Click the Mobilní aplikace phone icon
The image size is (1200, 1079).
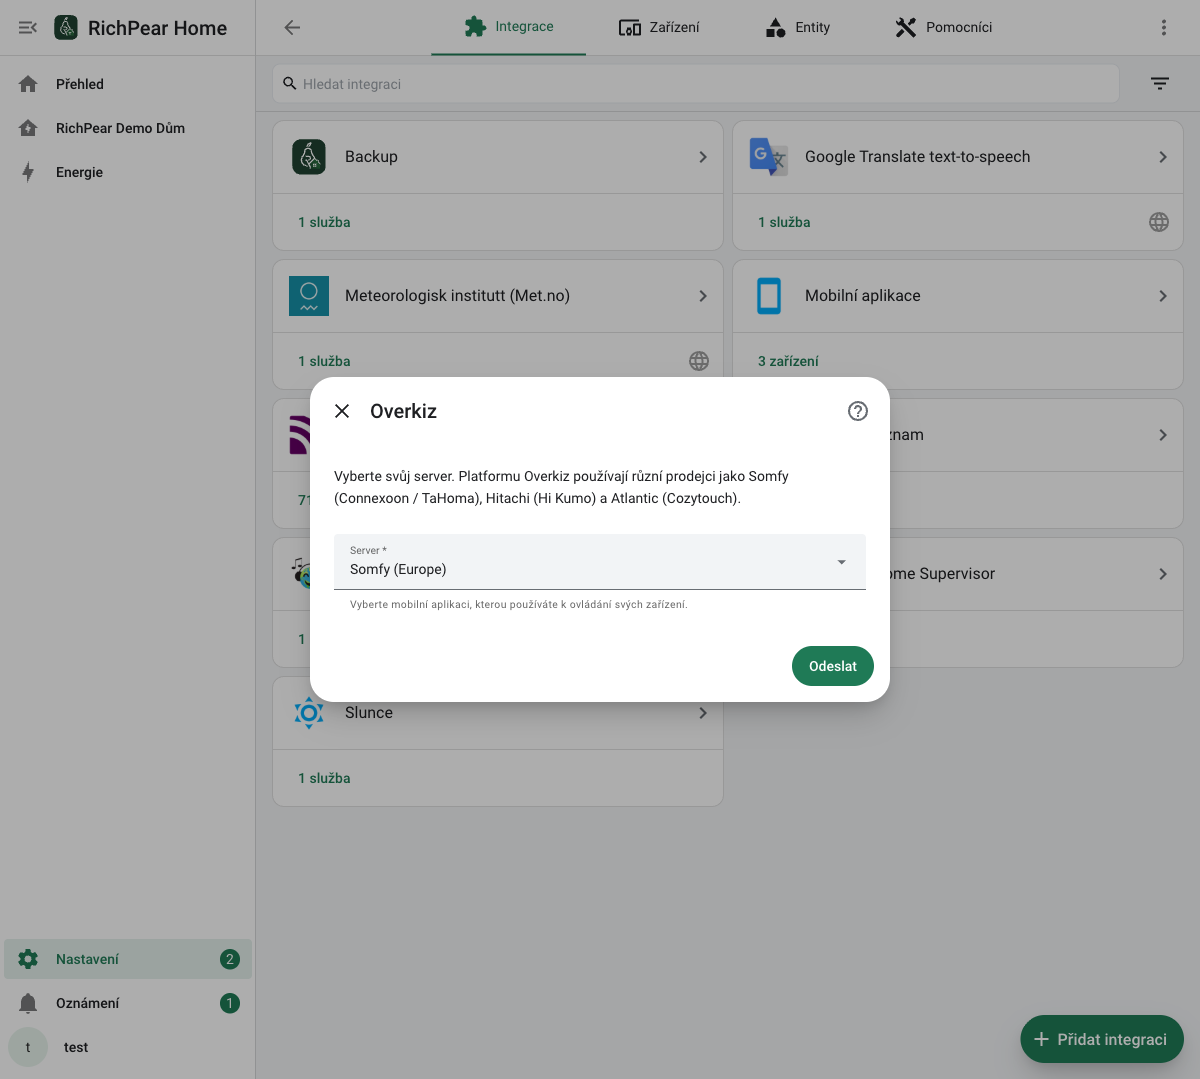click(x=769, y=296)
